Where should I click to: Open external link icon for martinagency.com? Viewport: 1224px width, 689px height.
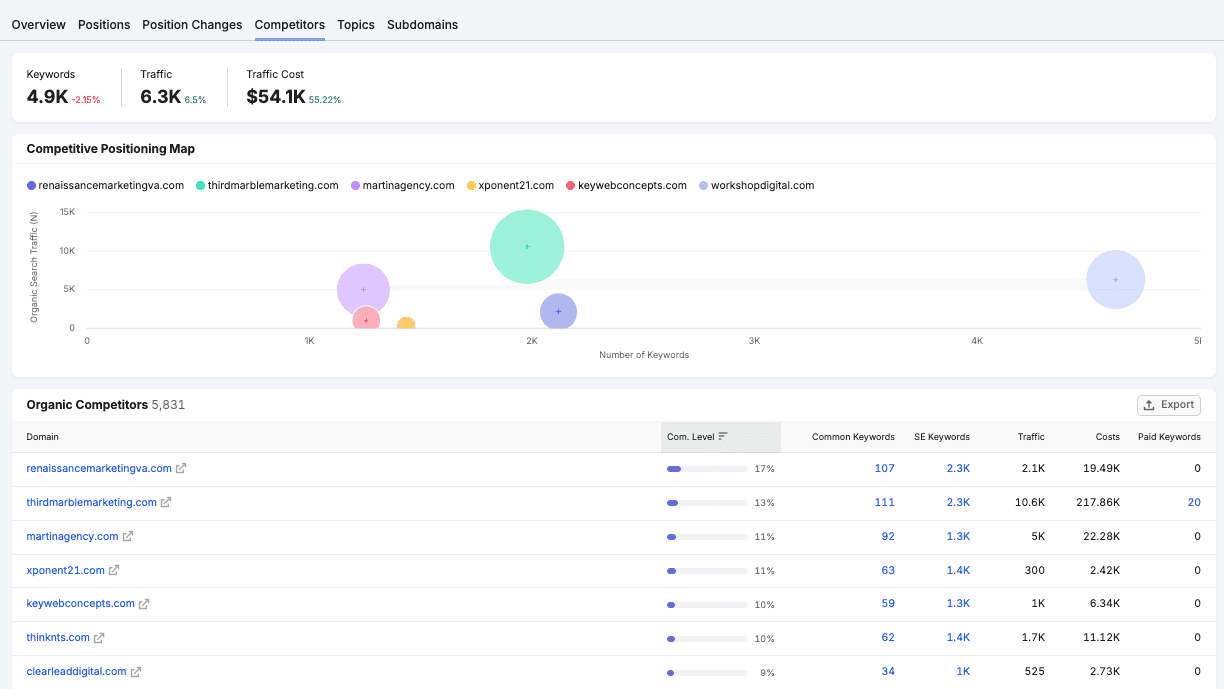[128, 536]
